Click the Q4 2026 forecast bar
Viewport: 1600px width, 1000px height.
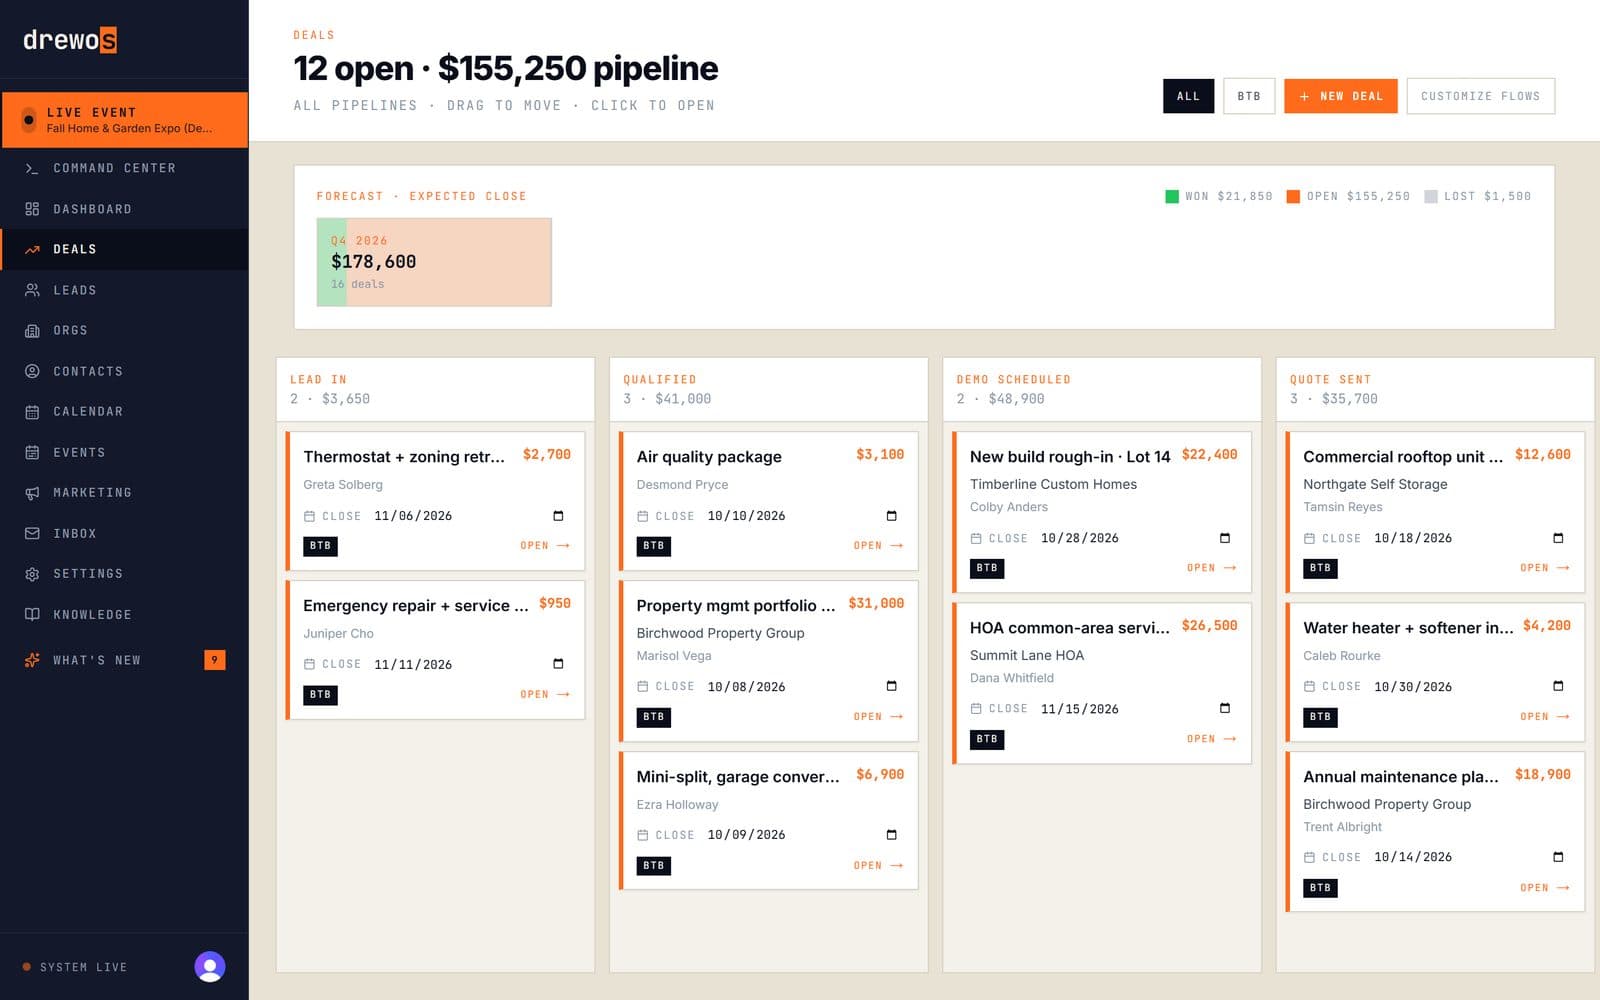(434, 262)
